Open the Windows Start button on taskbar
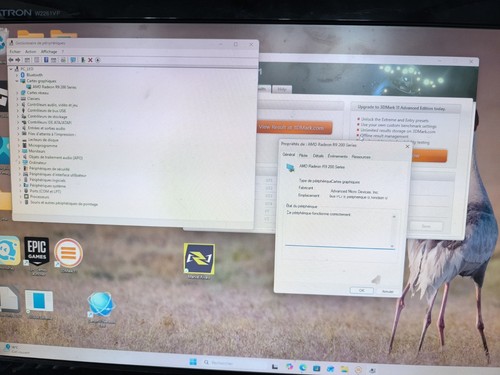Image resolution: width=500 pixels, height=375 pixels. click(x=193, y=362)
